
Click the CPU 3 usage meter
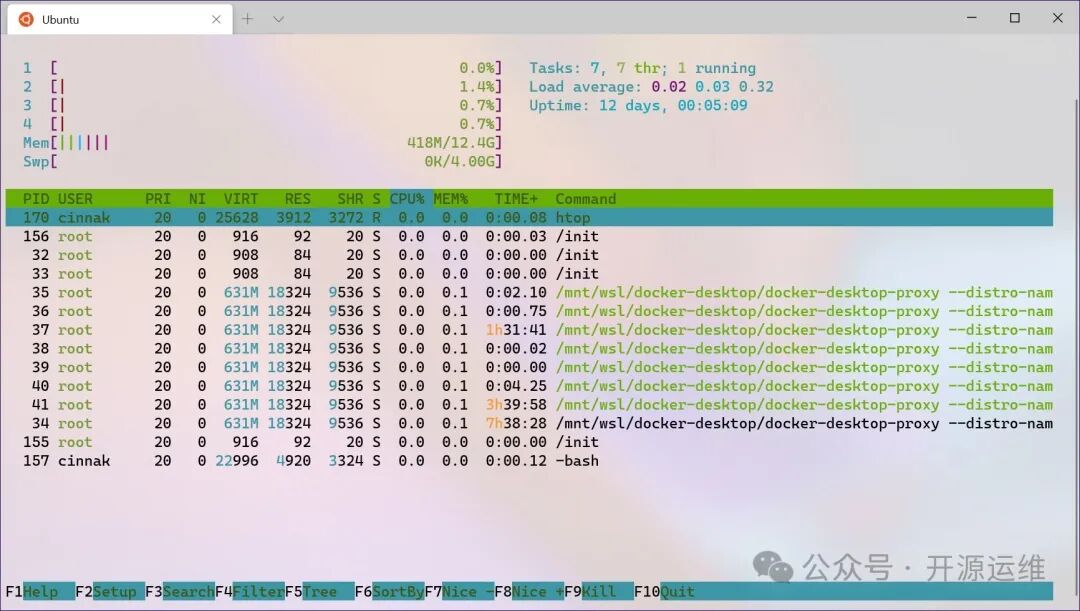262,105
